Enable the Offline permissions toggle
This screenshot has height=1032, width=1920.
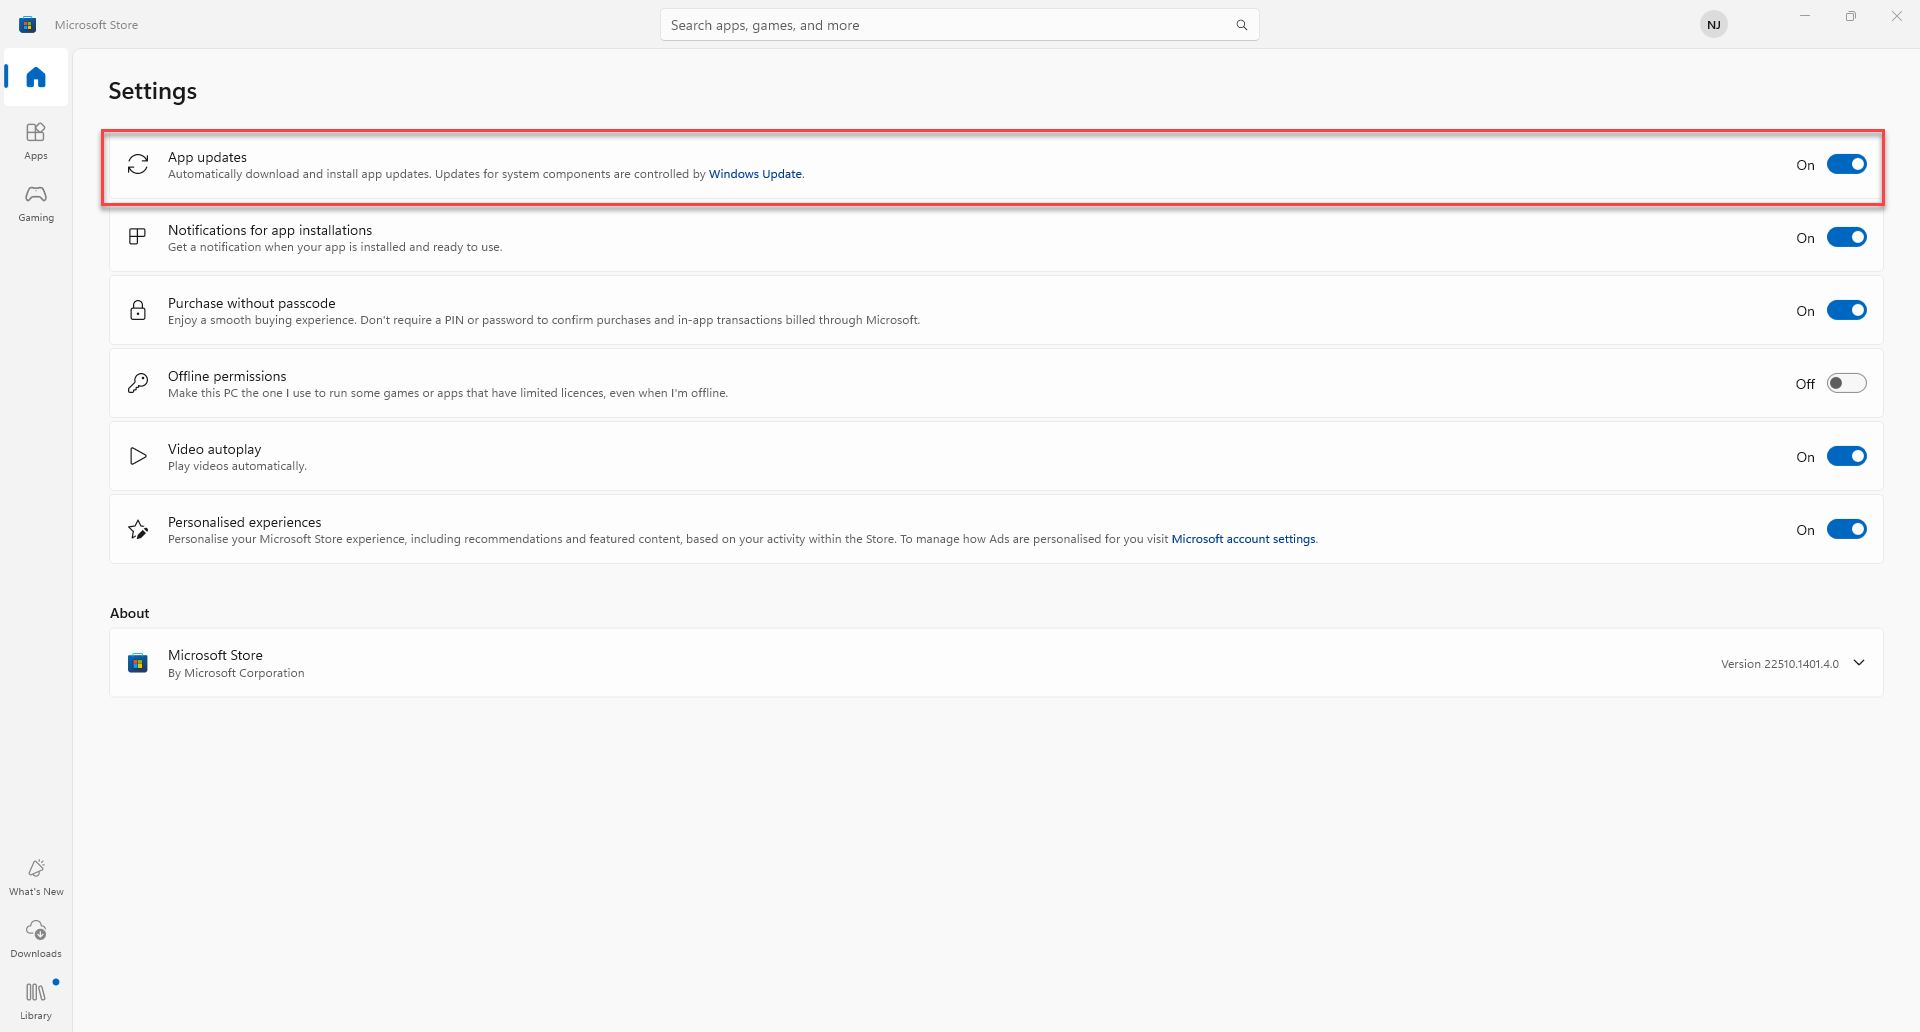click(x=1846, y=383)
